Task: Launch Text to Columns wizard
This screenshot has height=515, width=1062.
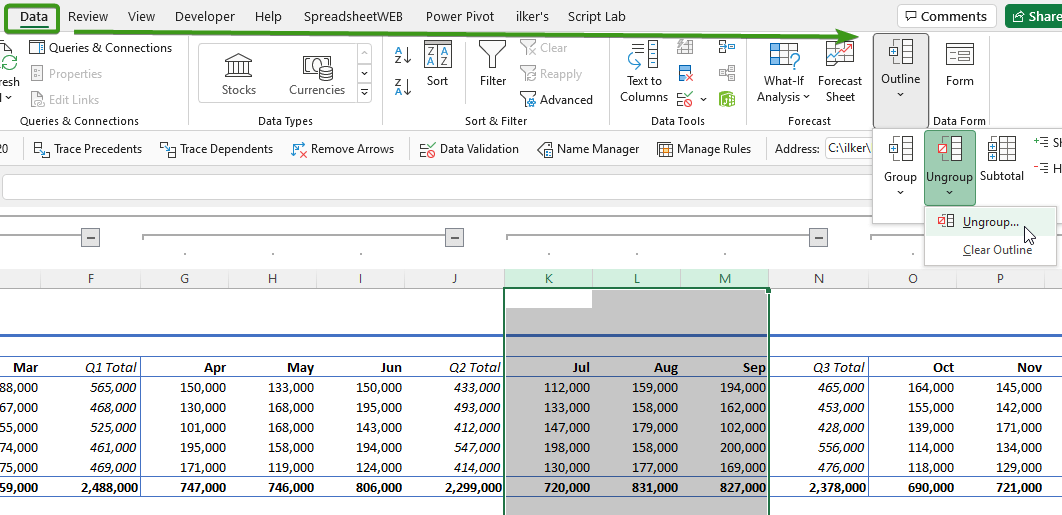Action: coord(643,73)
